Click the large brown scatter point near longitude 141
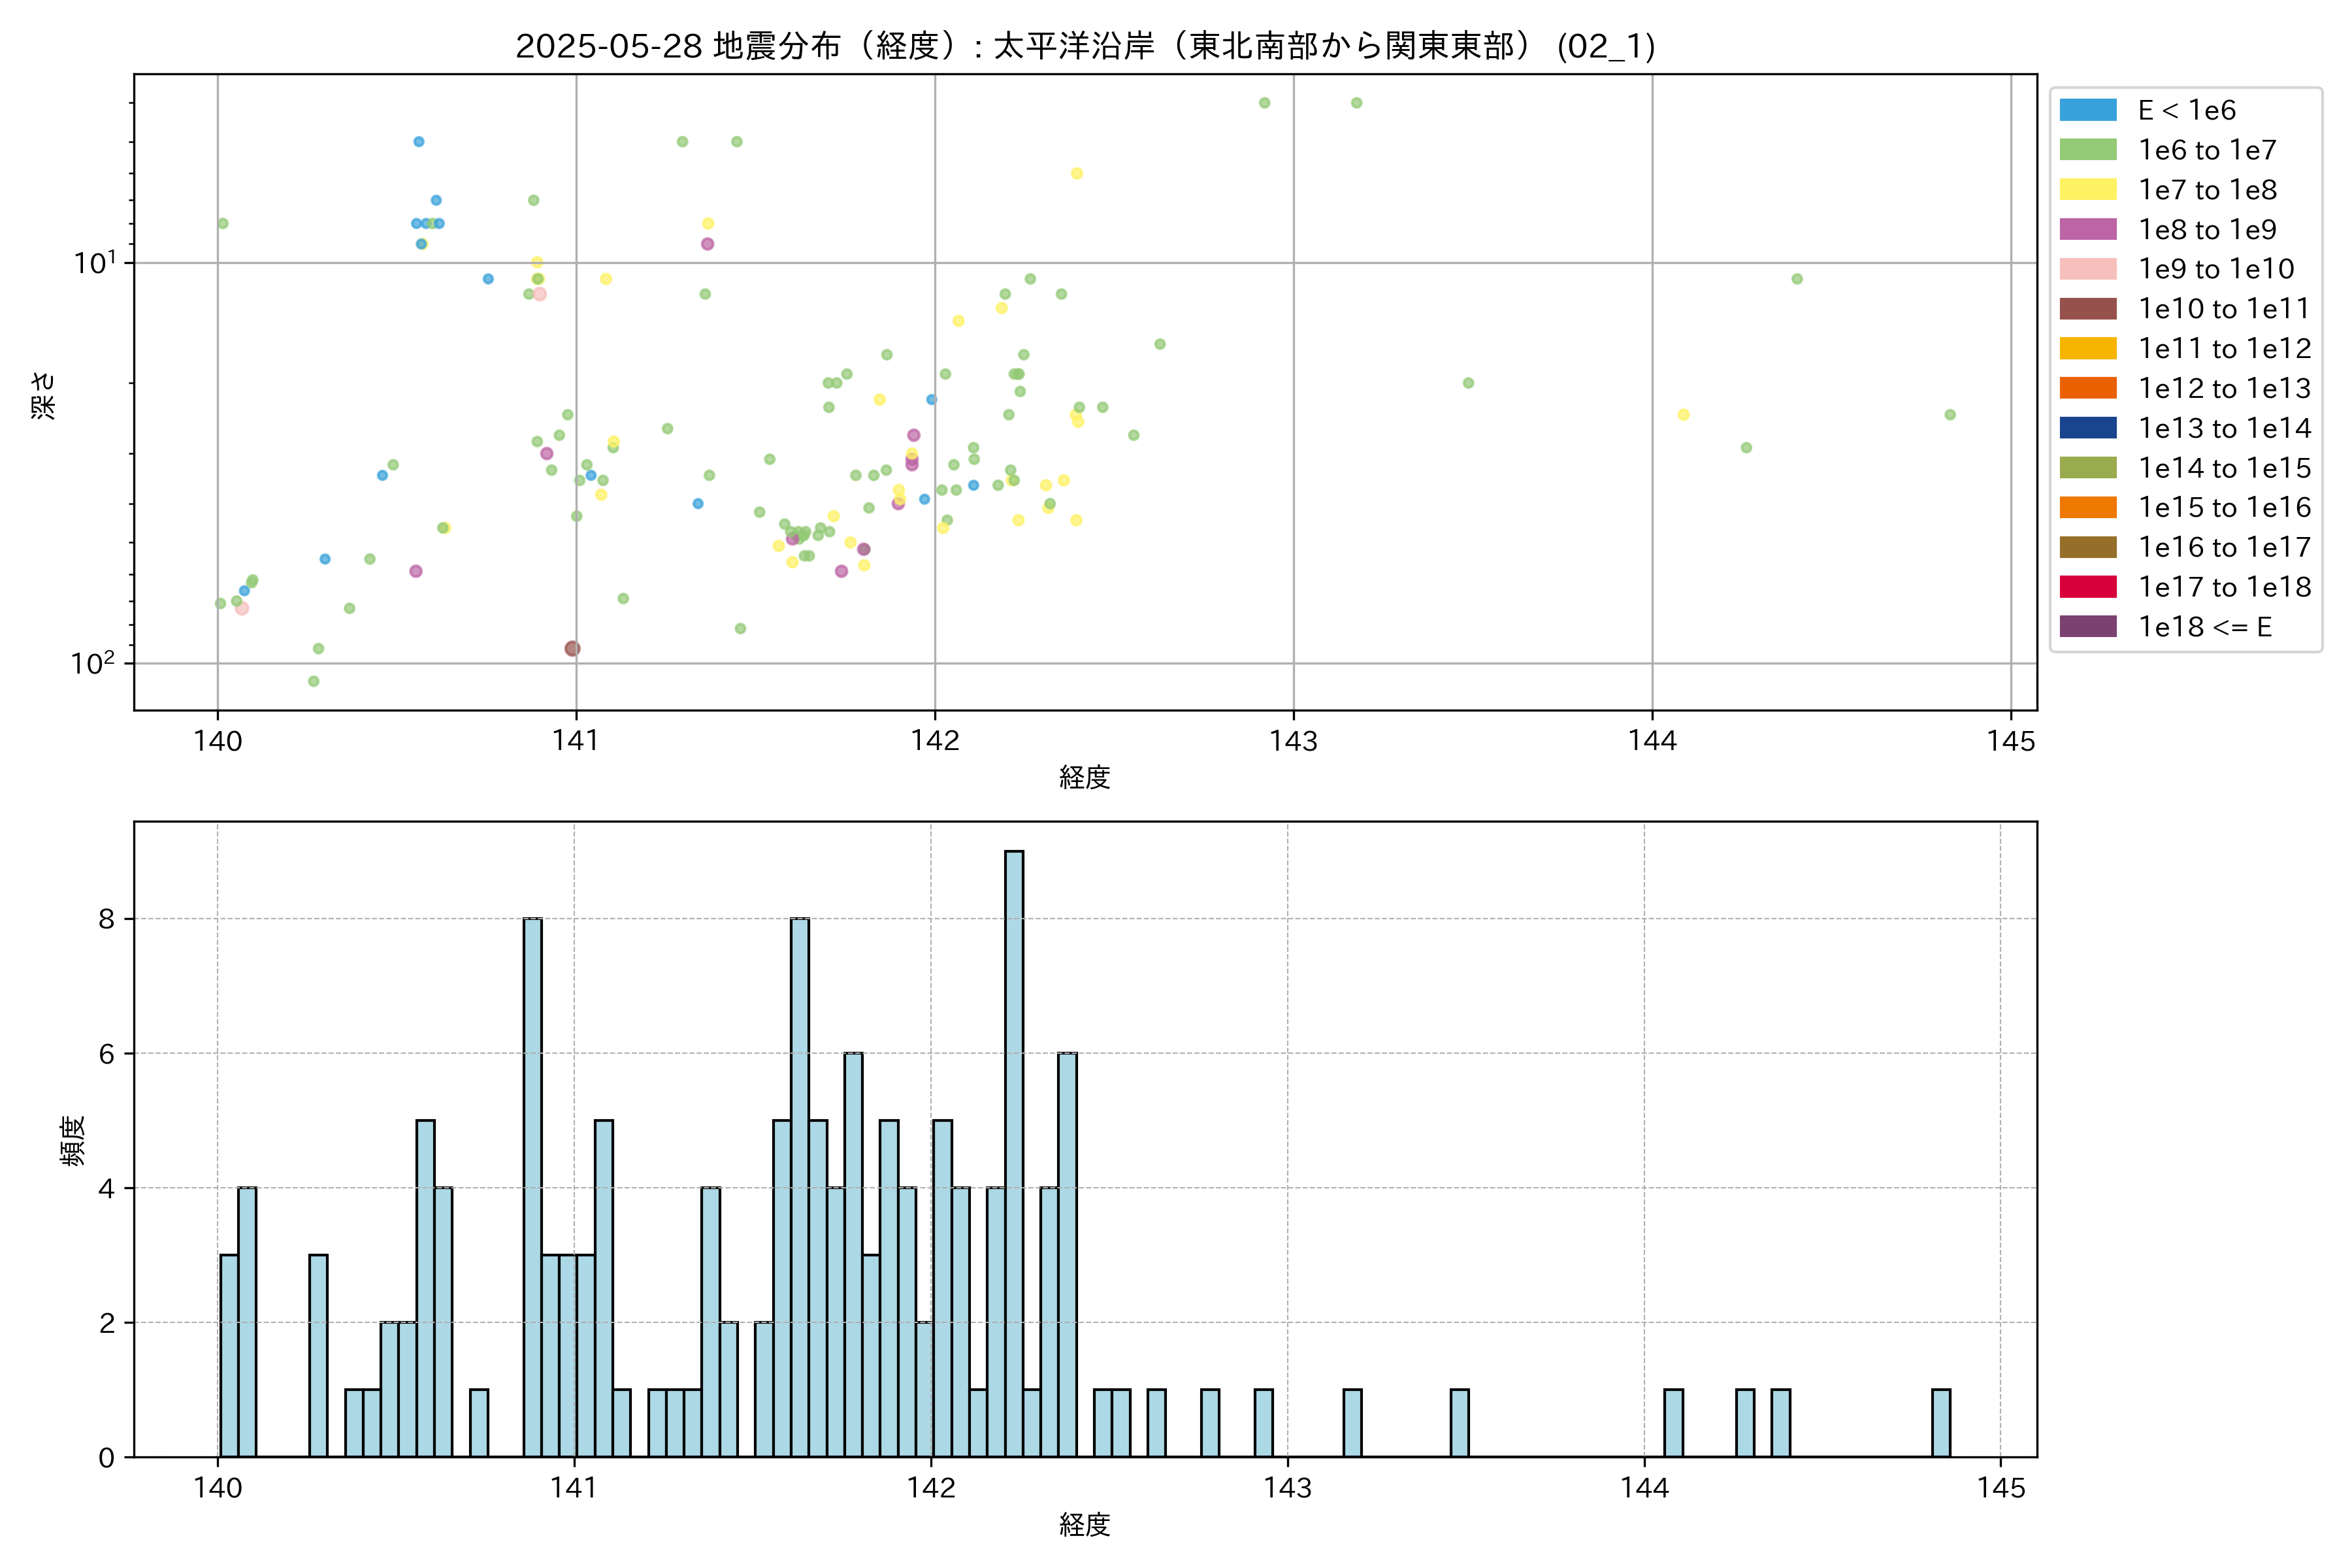 click(572, 648)
